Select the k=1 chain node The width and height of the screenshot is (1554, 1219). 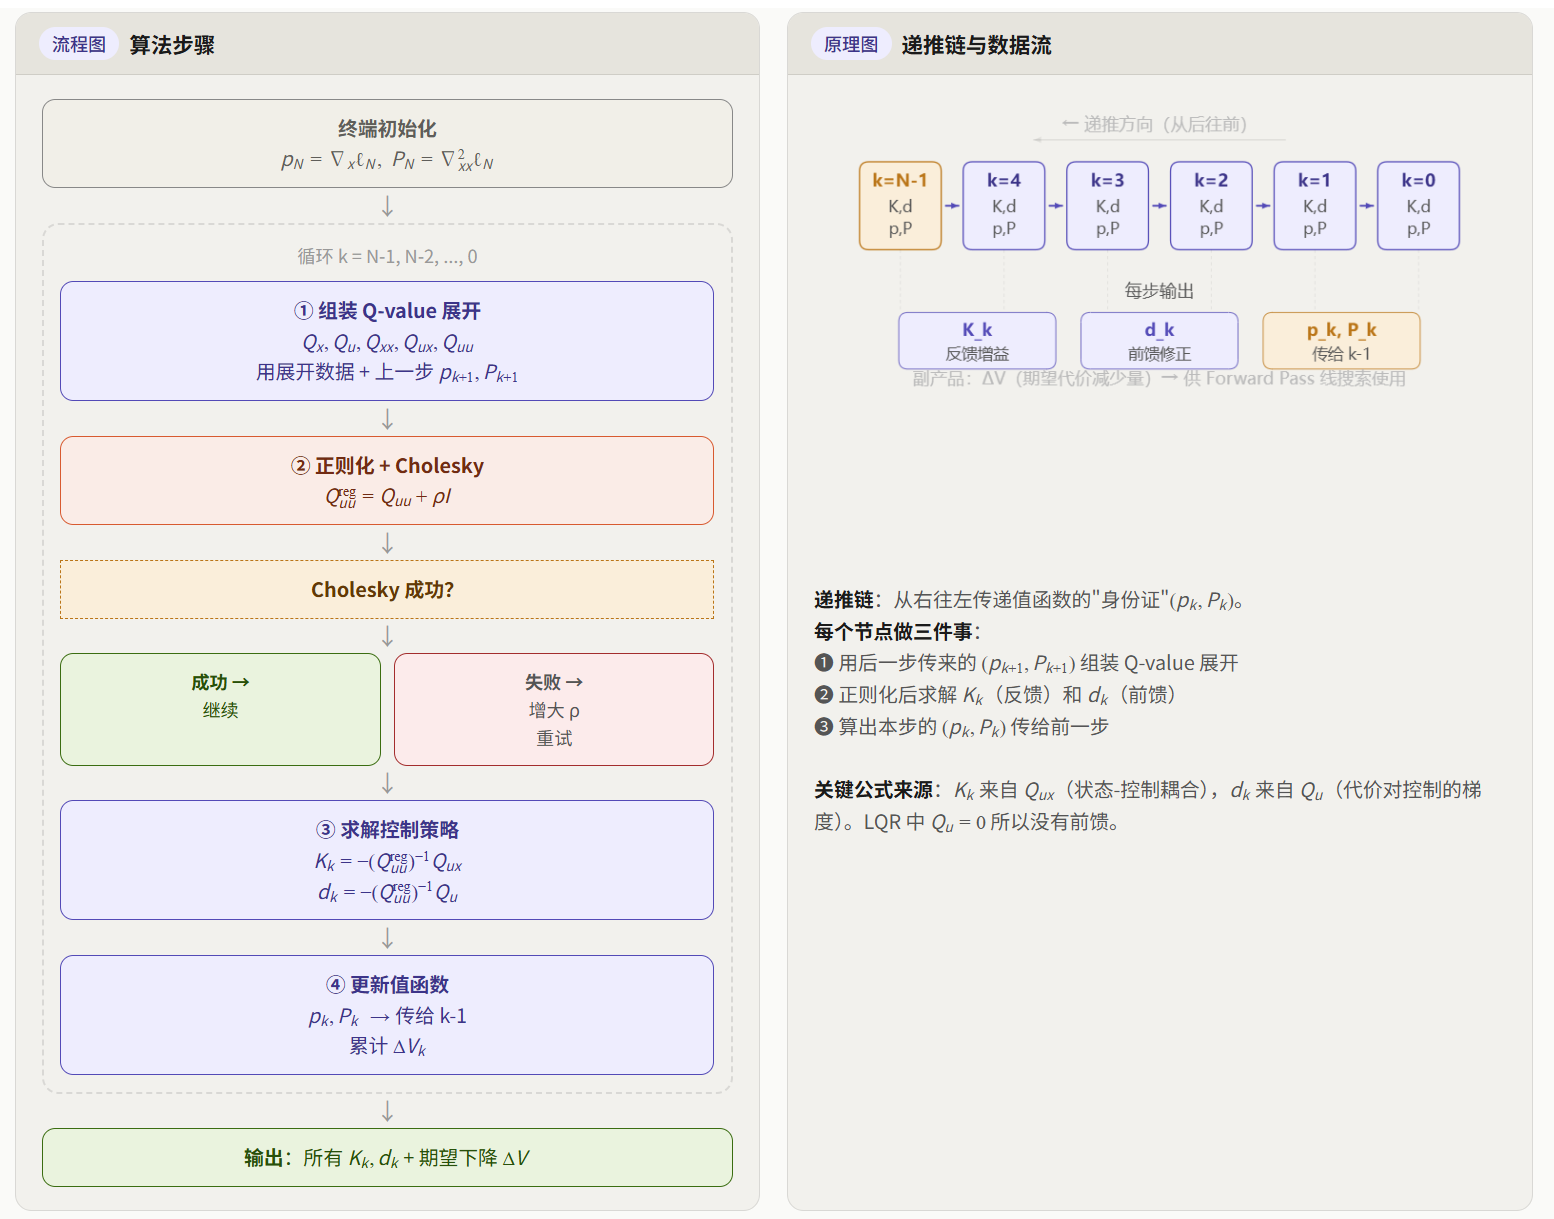(x=1314, y=205)
